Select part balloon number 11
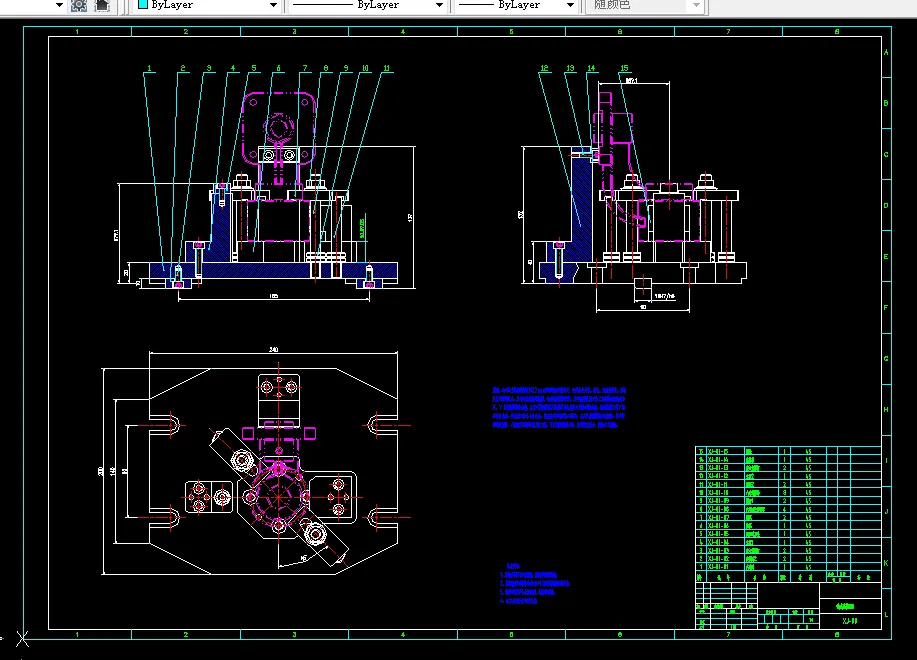 coord(387,68)
